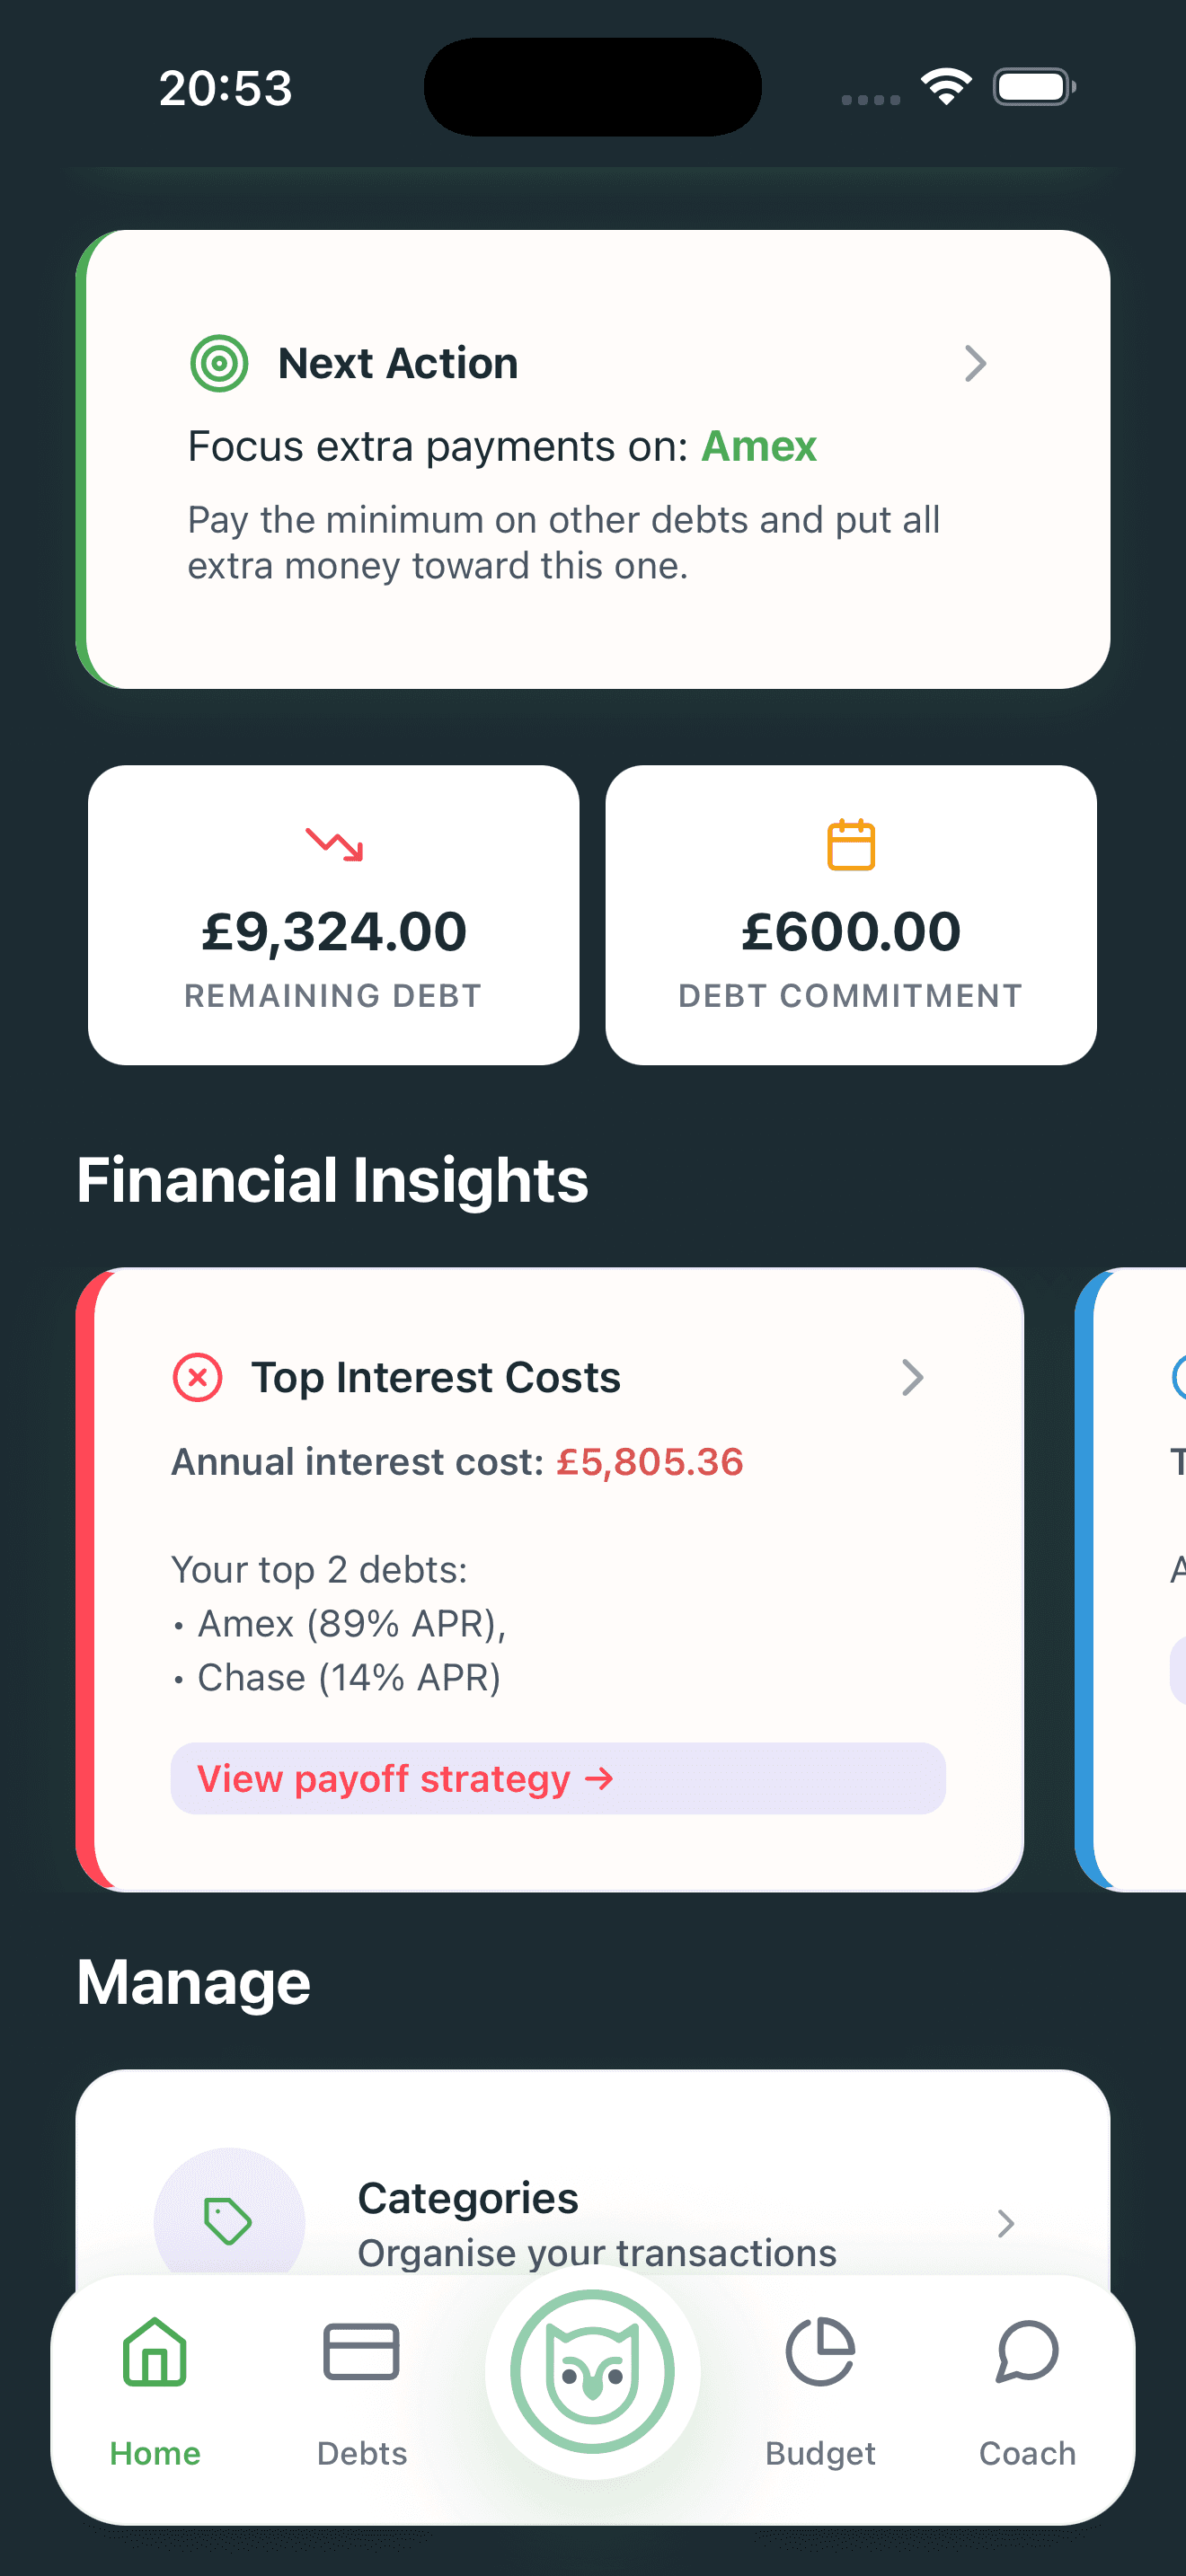Tap the Categories tag icon

[x=229, y=2222]
